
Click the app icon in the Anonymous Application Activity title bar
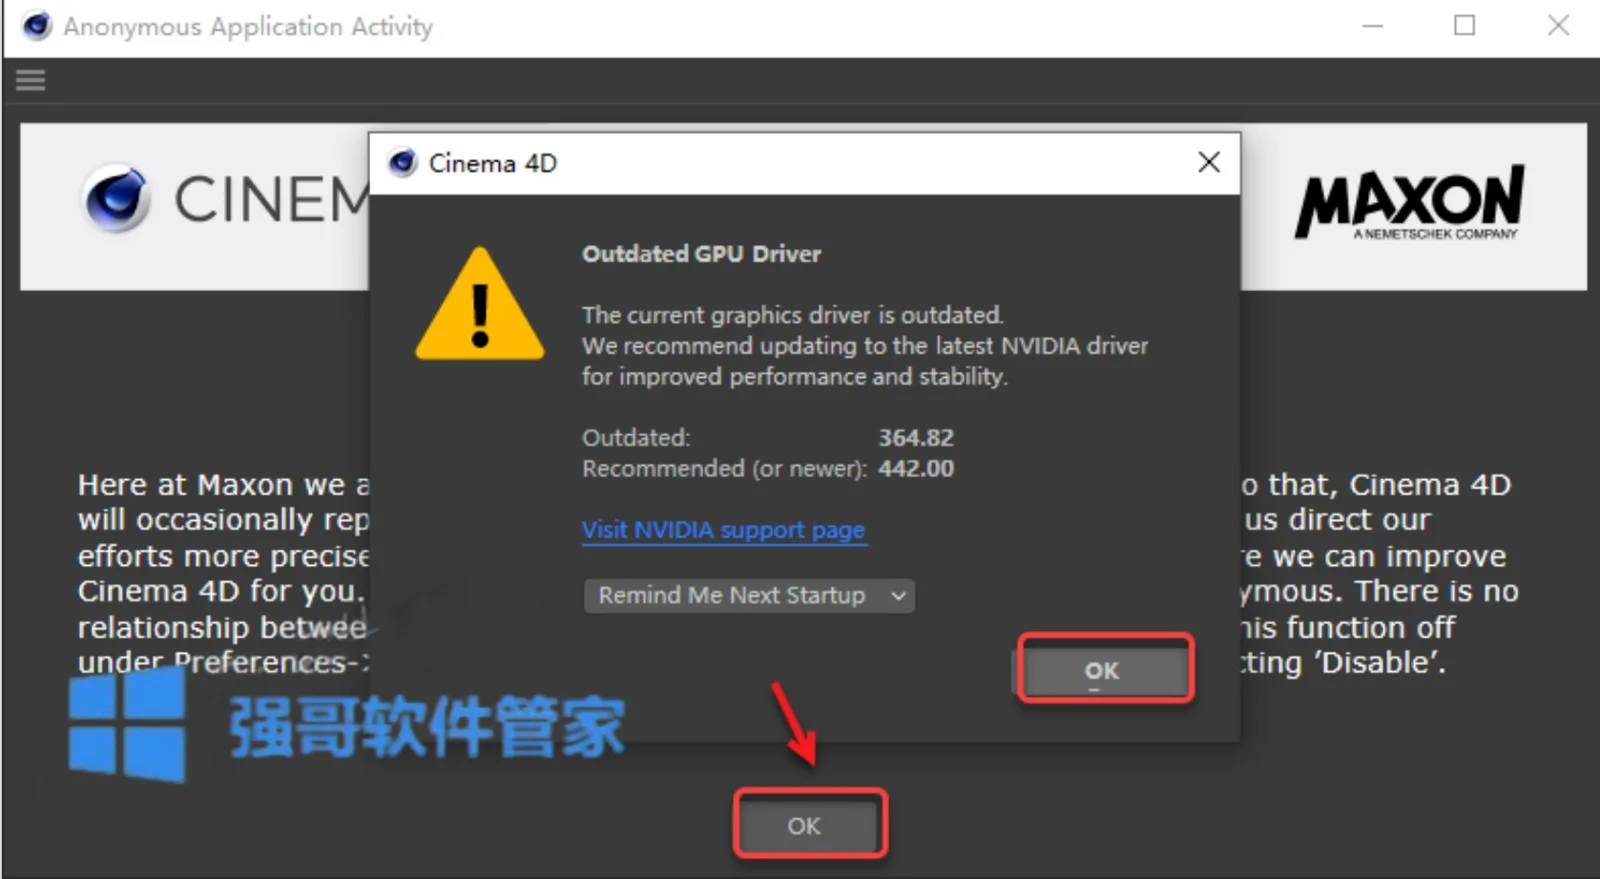(37, 26)
